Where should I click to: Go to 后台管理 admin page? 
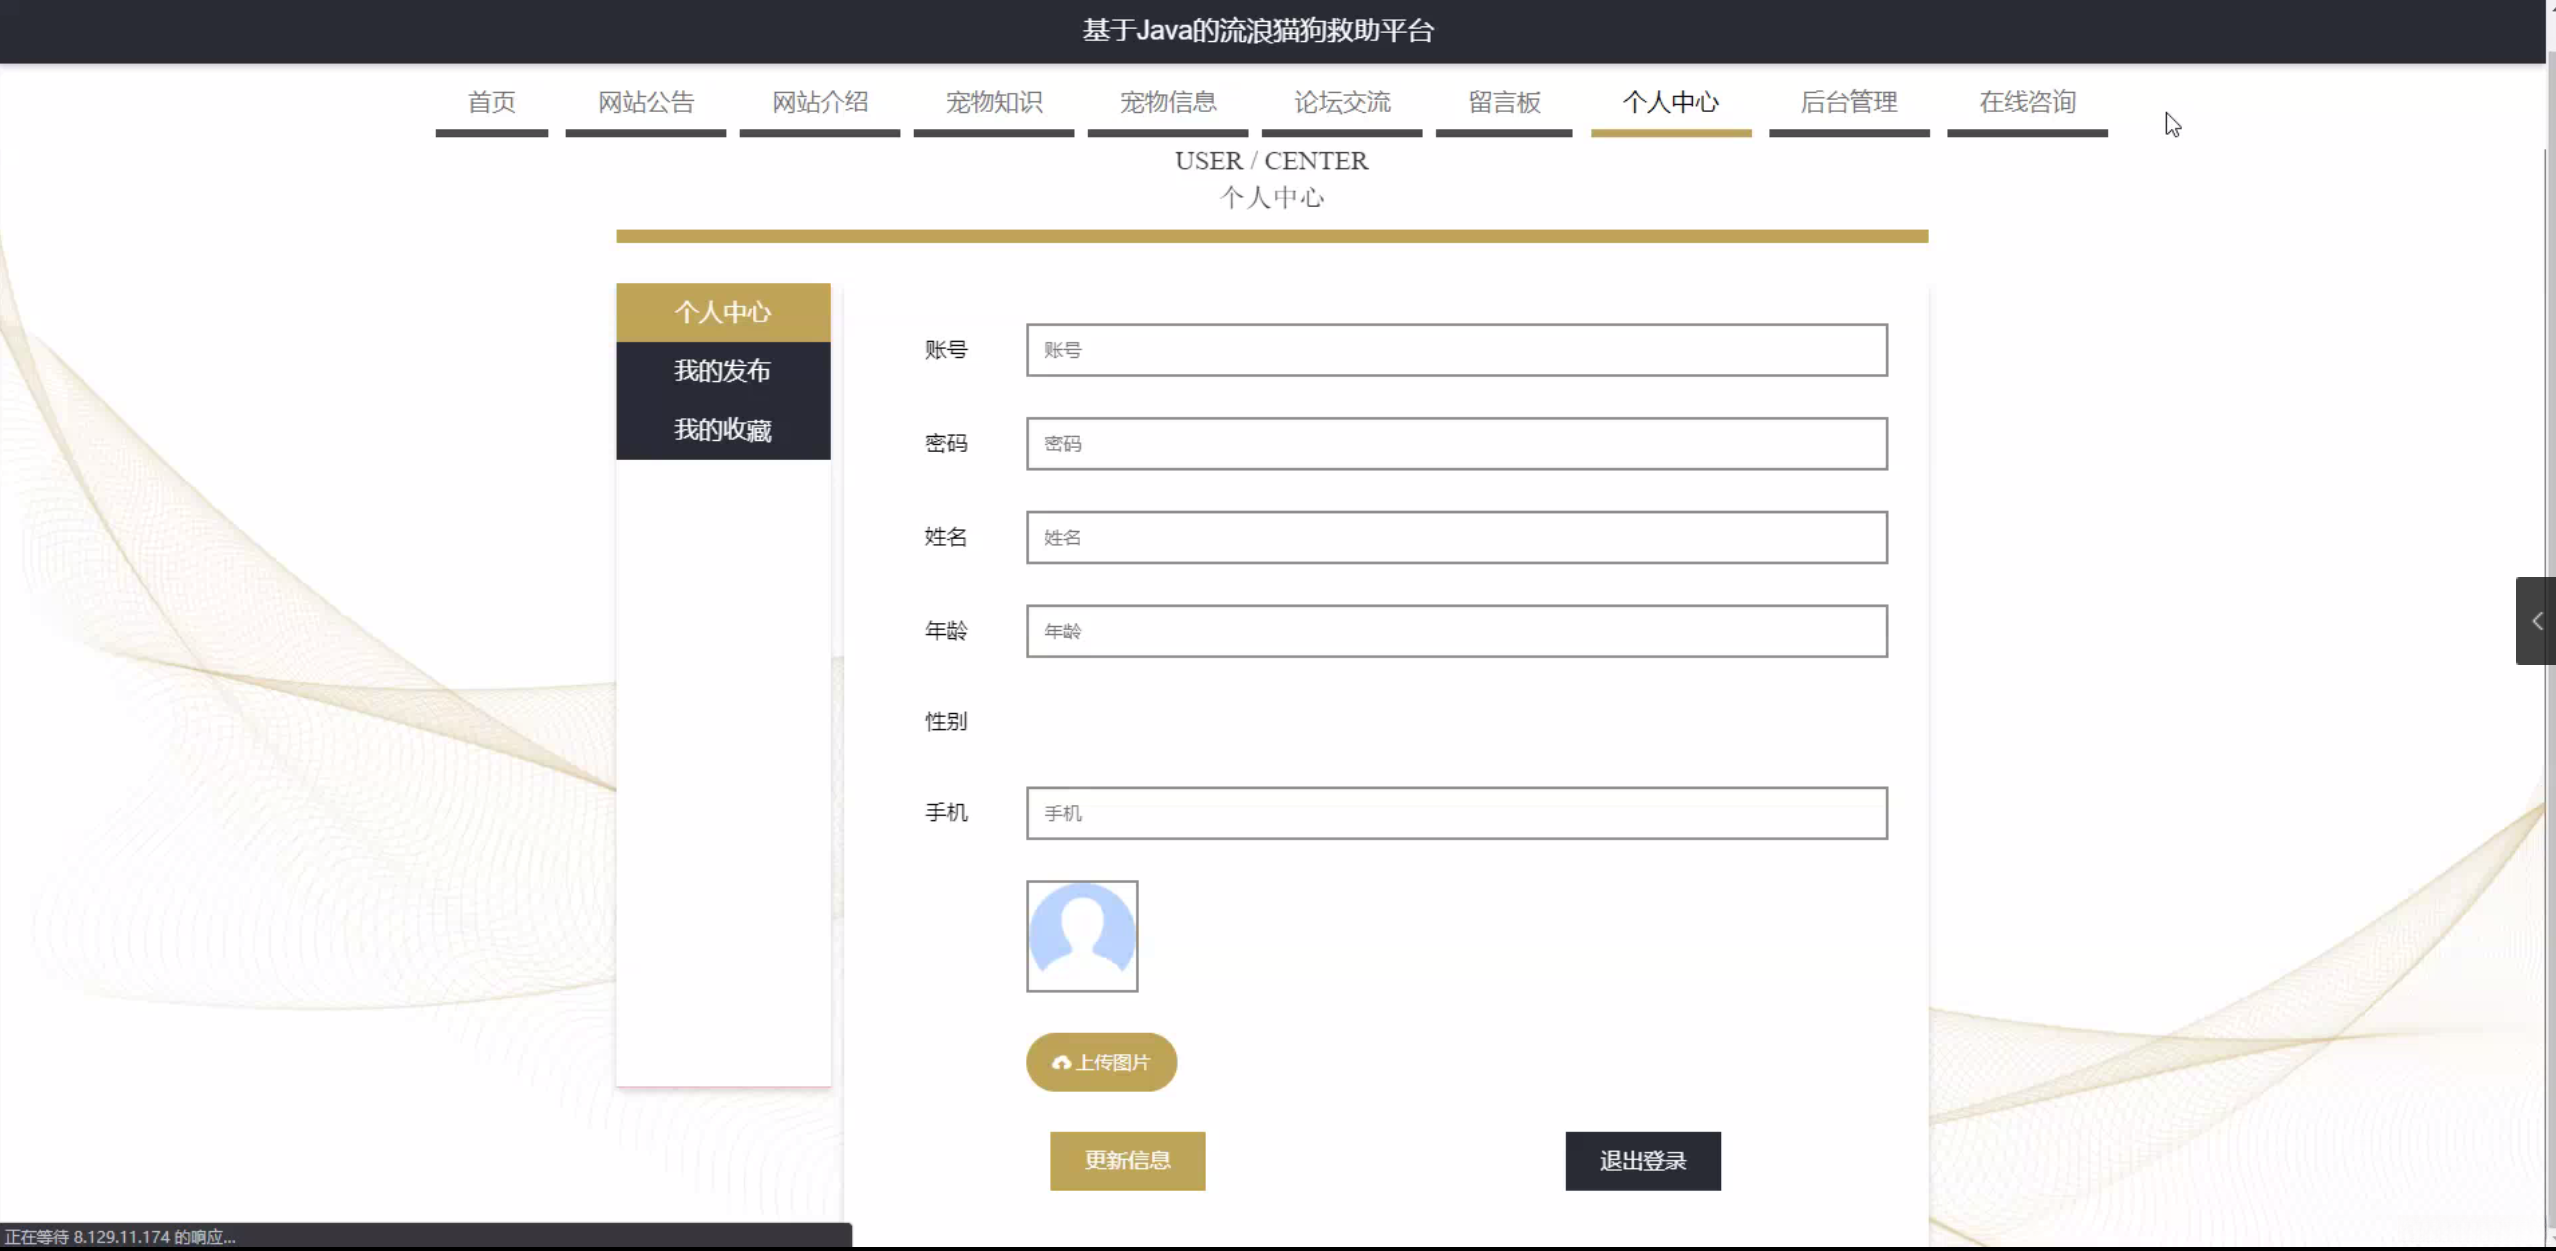tap(1848, 102)
